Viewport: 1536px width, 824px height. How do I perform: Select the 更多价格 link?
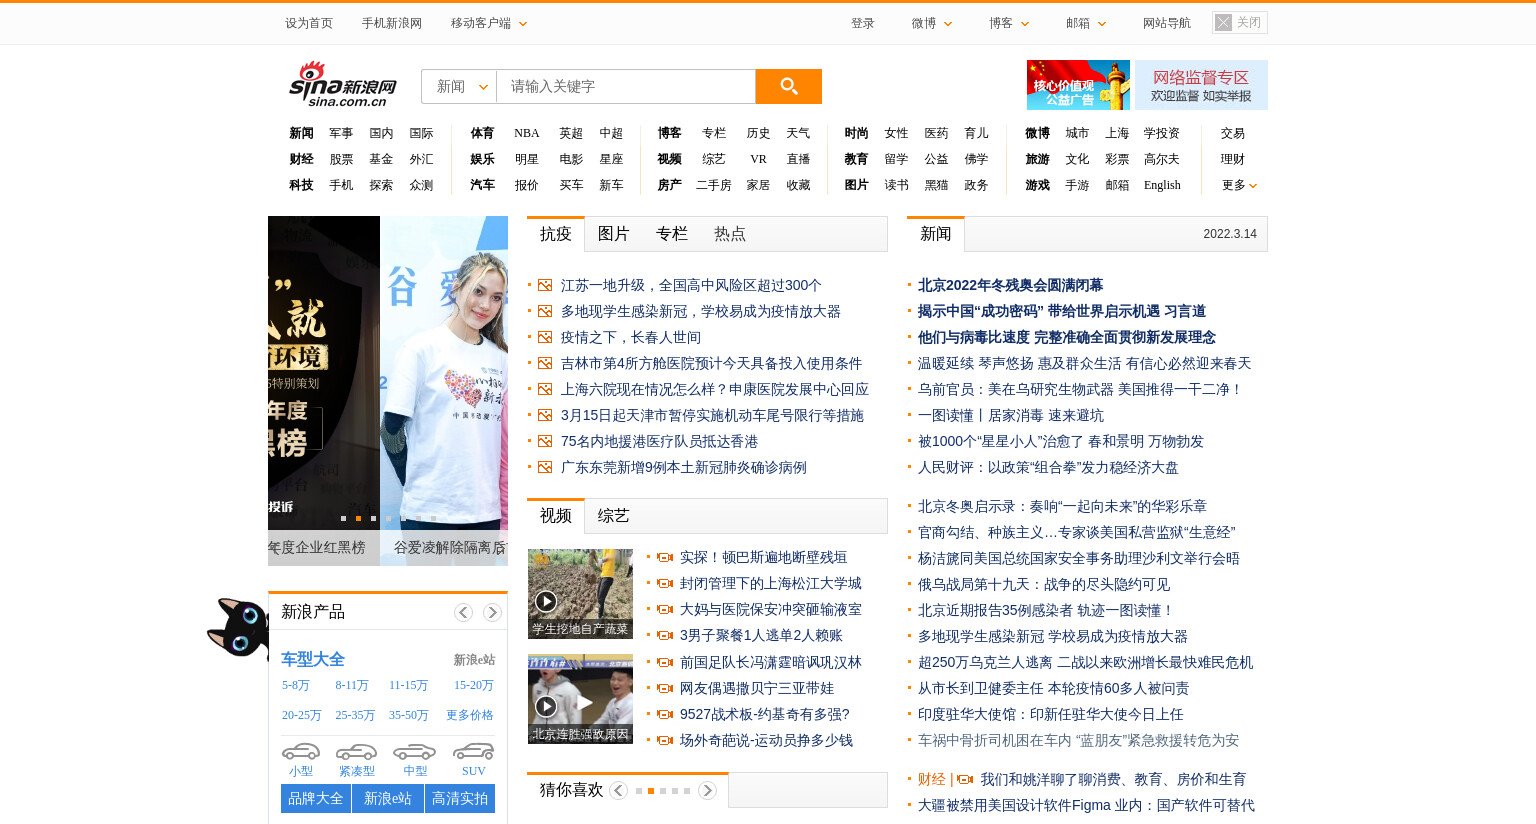point(470,715)
